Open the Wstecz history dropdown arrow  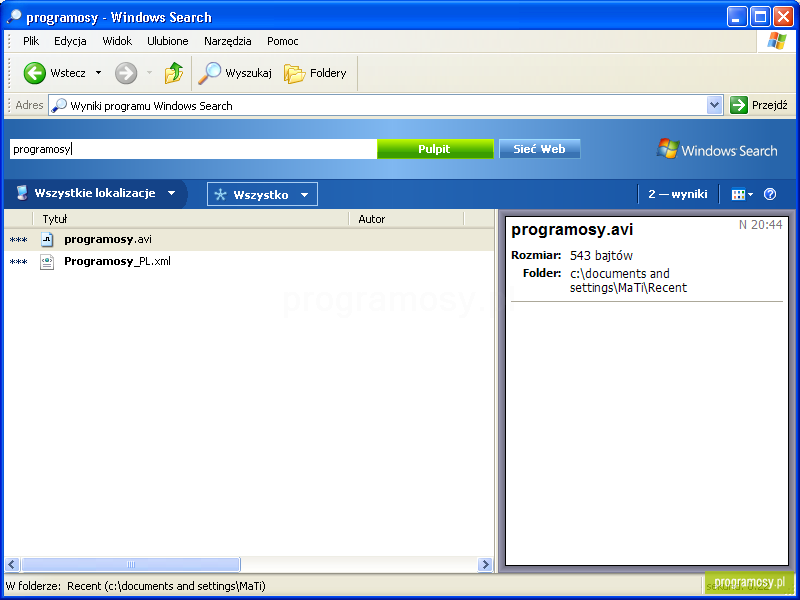pos(98,73)
